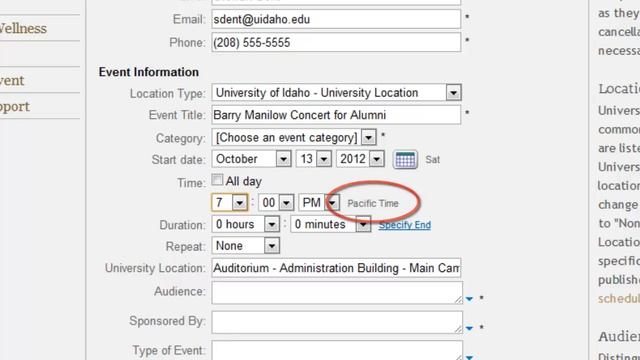The height and width of the screenshot is (360, 640).
Task: Click the Specify End link
Action: pyautogui.click(x=404, y=225)
